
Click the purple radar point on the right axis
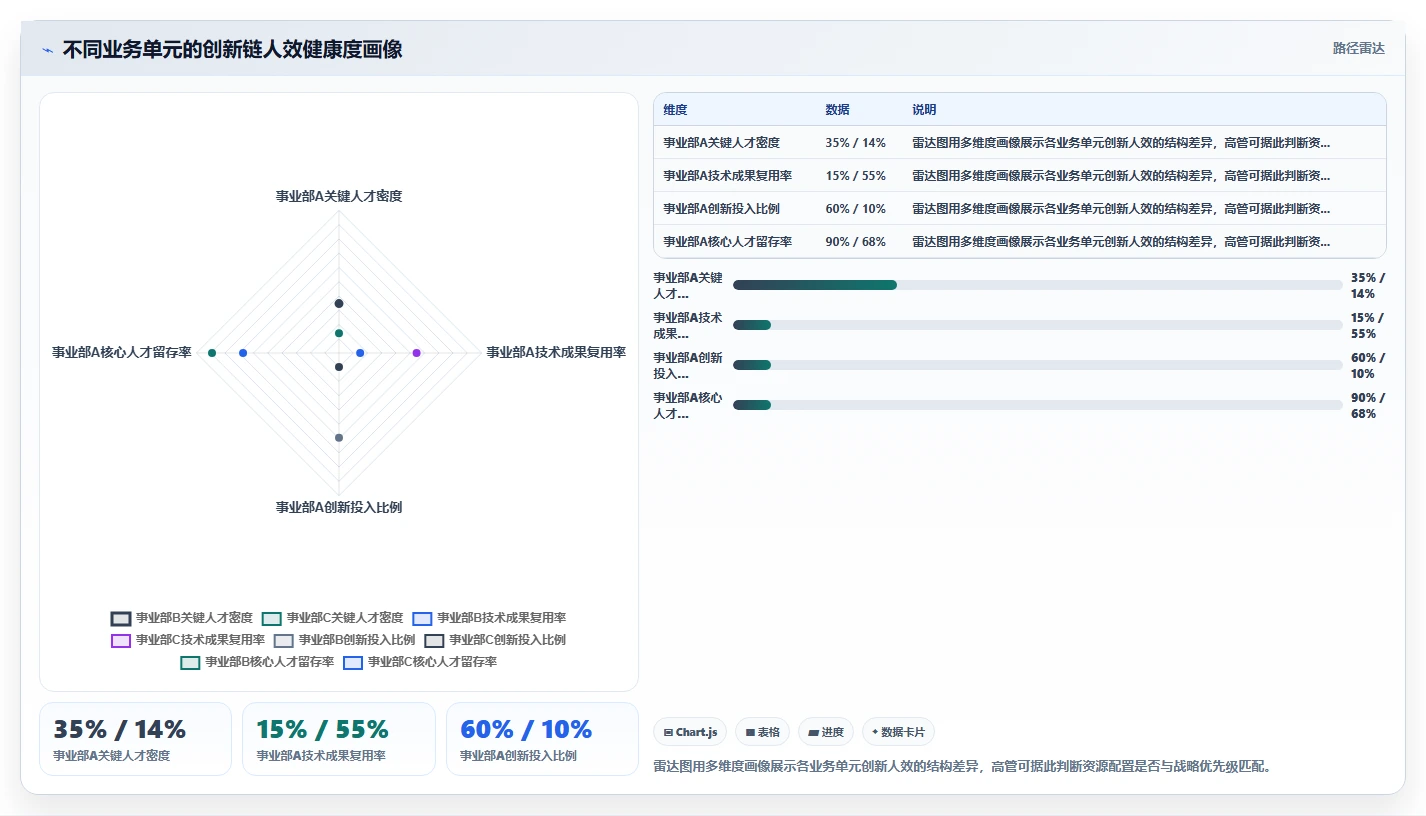click(x=417, y=353)
